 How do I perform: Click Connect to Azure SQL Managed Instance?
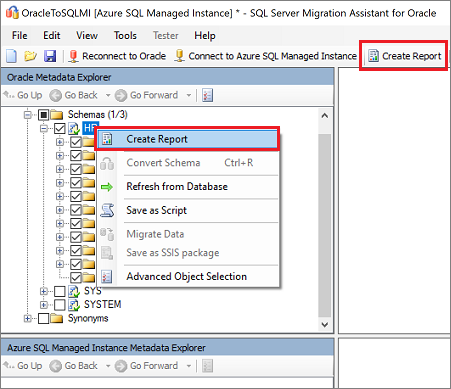point(266,56)
